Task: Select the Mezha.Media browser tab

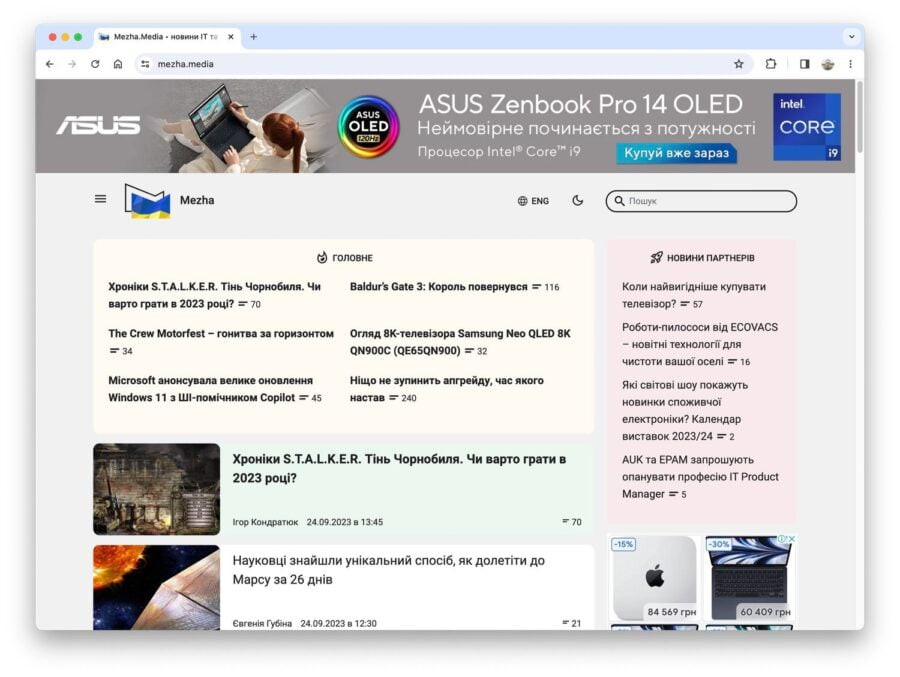Action: tap(167, 37)
